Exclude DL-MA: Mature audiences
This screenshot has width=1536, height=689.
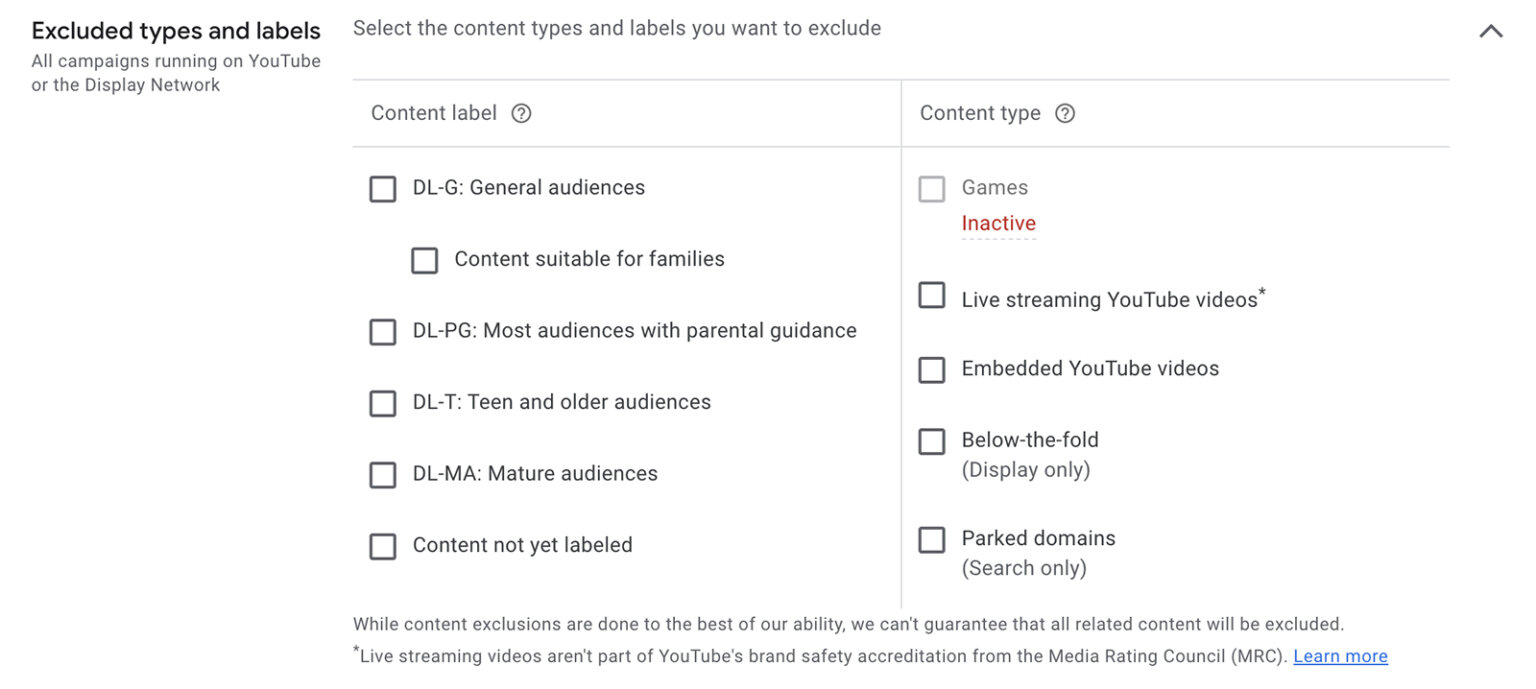[383, 474]
